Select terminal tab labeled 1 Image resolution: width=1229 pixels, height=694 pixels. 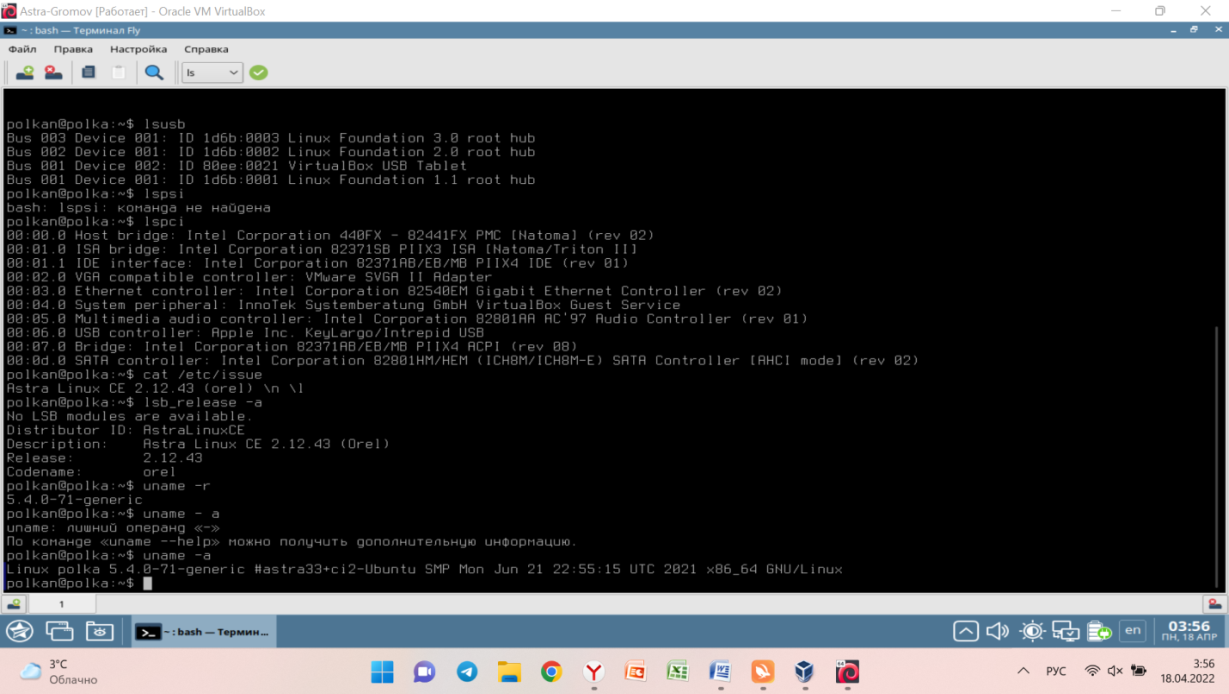pyautogui.click(x=62, y=604)
